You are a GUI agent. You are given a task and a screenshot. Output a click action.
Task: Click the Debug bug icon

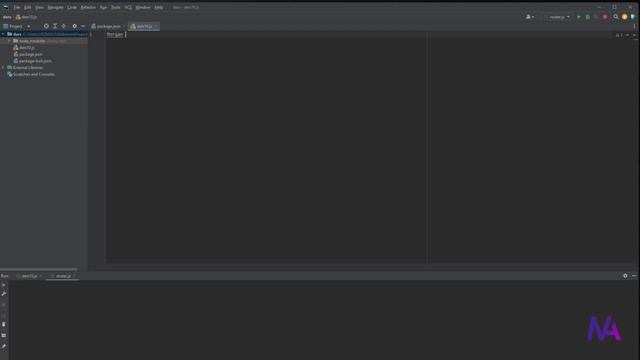587,17
